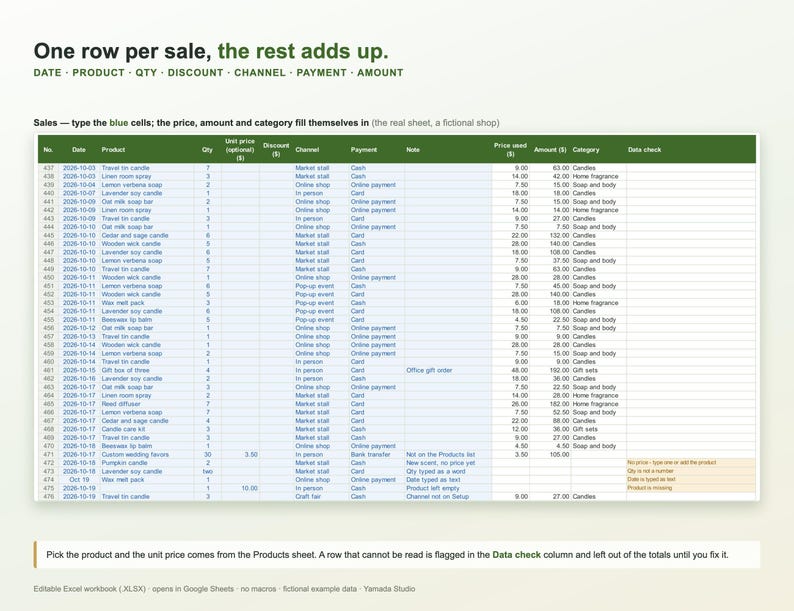The image size is (794, 611).
Task: Click the date '2026-10-12' cell
Action: pos(79,328)
